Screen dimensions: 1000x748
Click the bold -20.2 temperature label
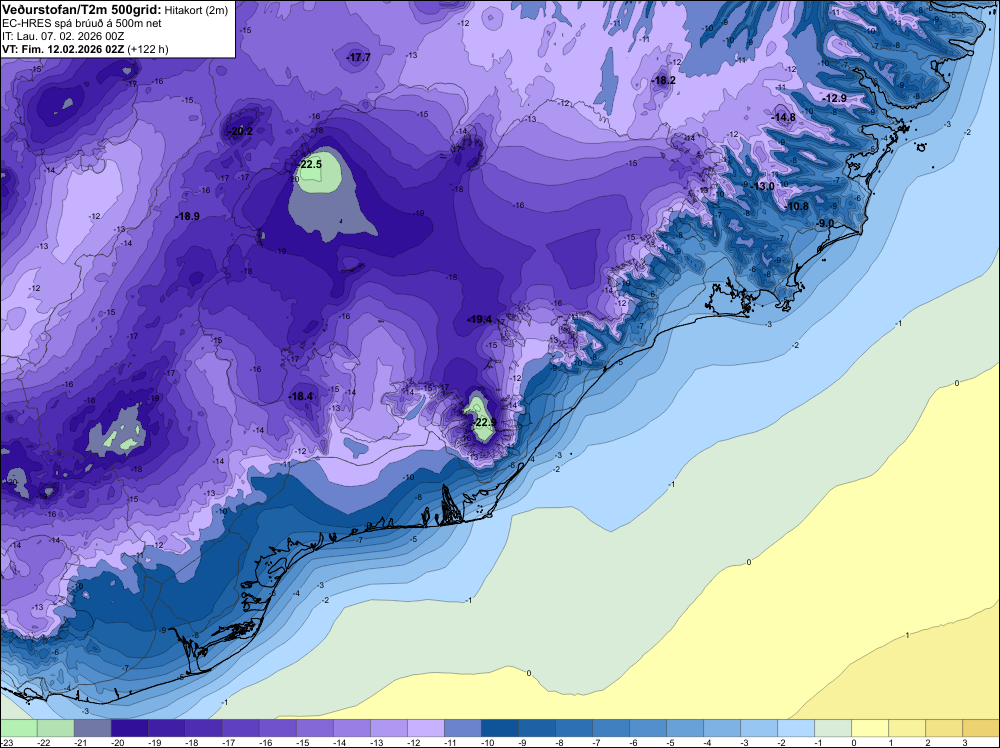(x=240, y=131)
